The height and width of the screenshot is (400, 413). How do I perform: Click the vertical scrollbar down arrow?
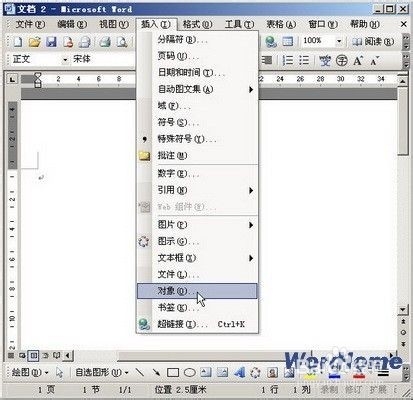pos(403,310)
